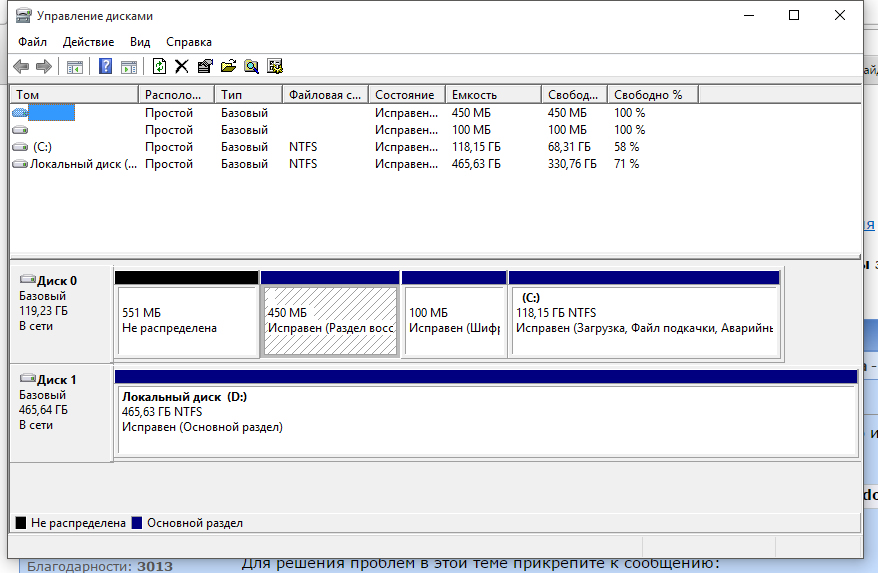Minimize the Управление дисками window

pos(749,16)
